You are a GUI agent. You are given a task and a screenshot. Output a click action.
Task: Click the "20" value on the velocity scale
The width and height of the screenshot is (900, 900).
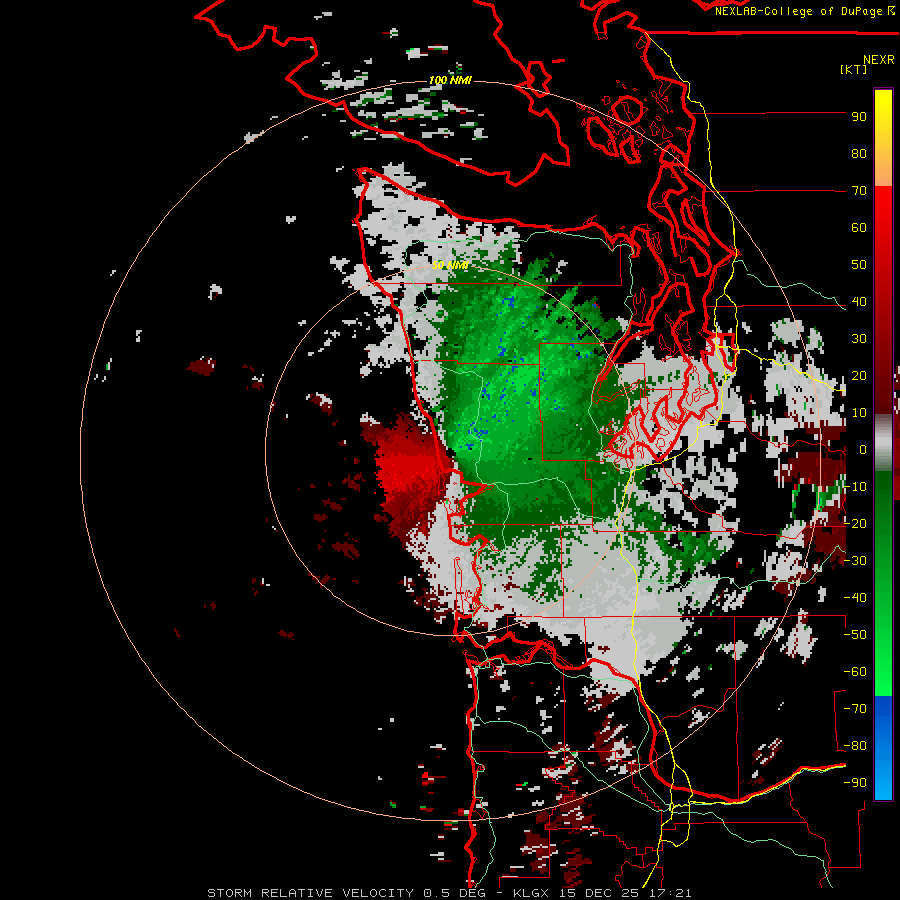(x=859, y=376)
